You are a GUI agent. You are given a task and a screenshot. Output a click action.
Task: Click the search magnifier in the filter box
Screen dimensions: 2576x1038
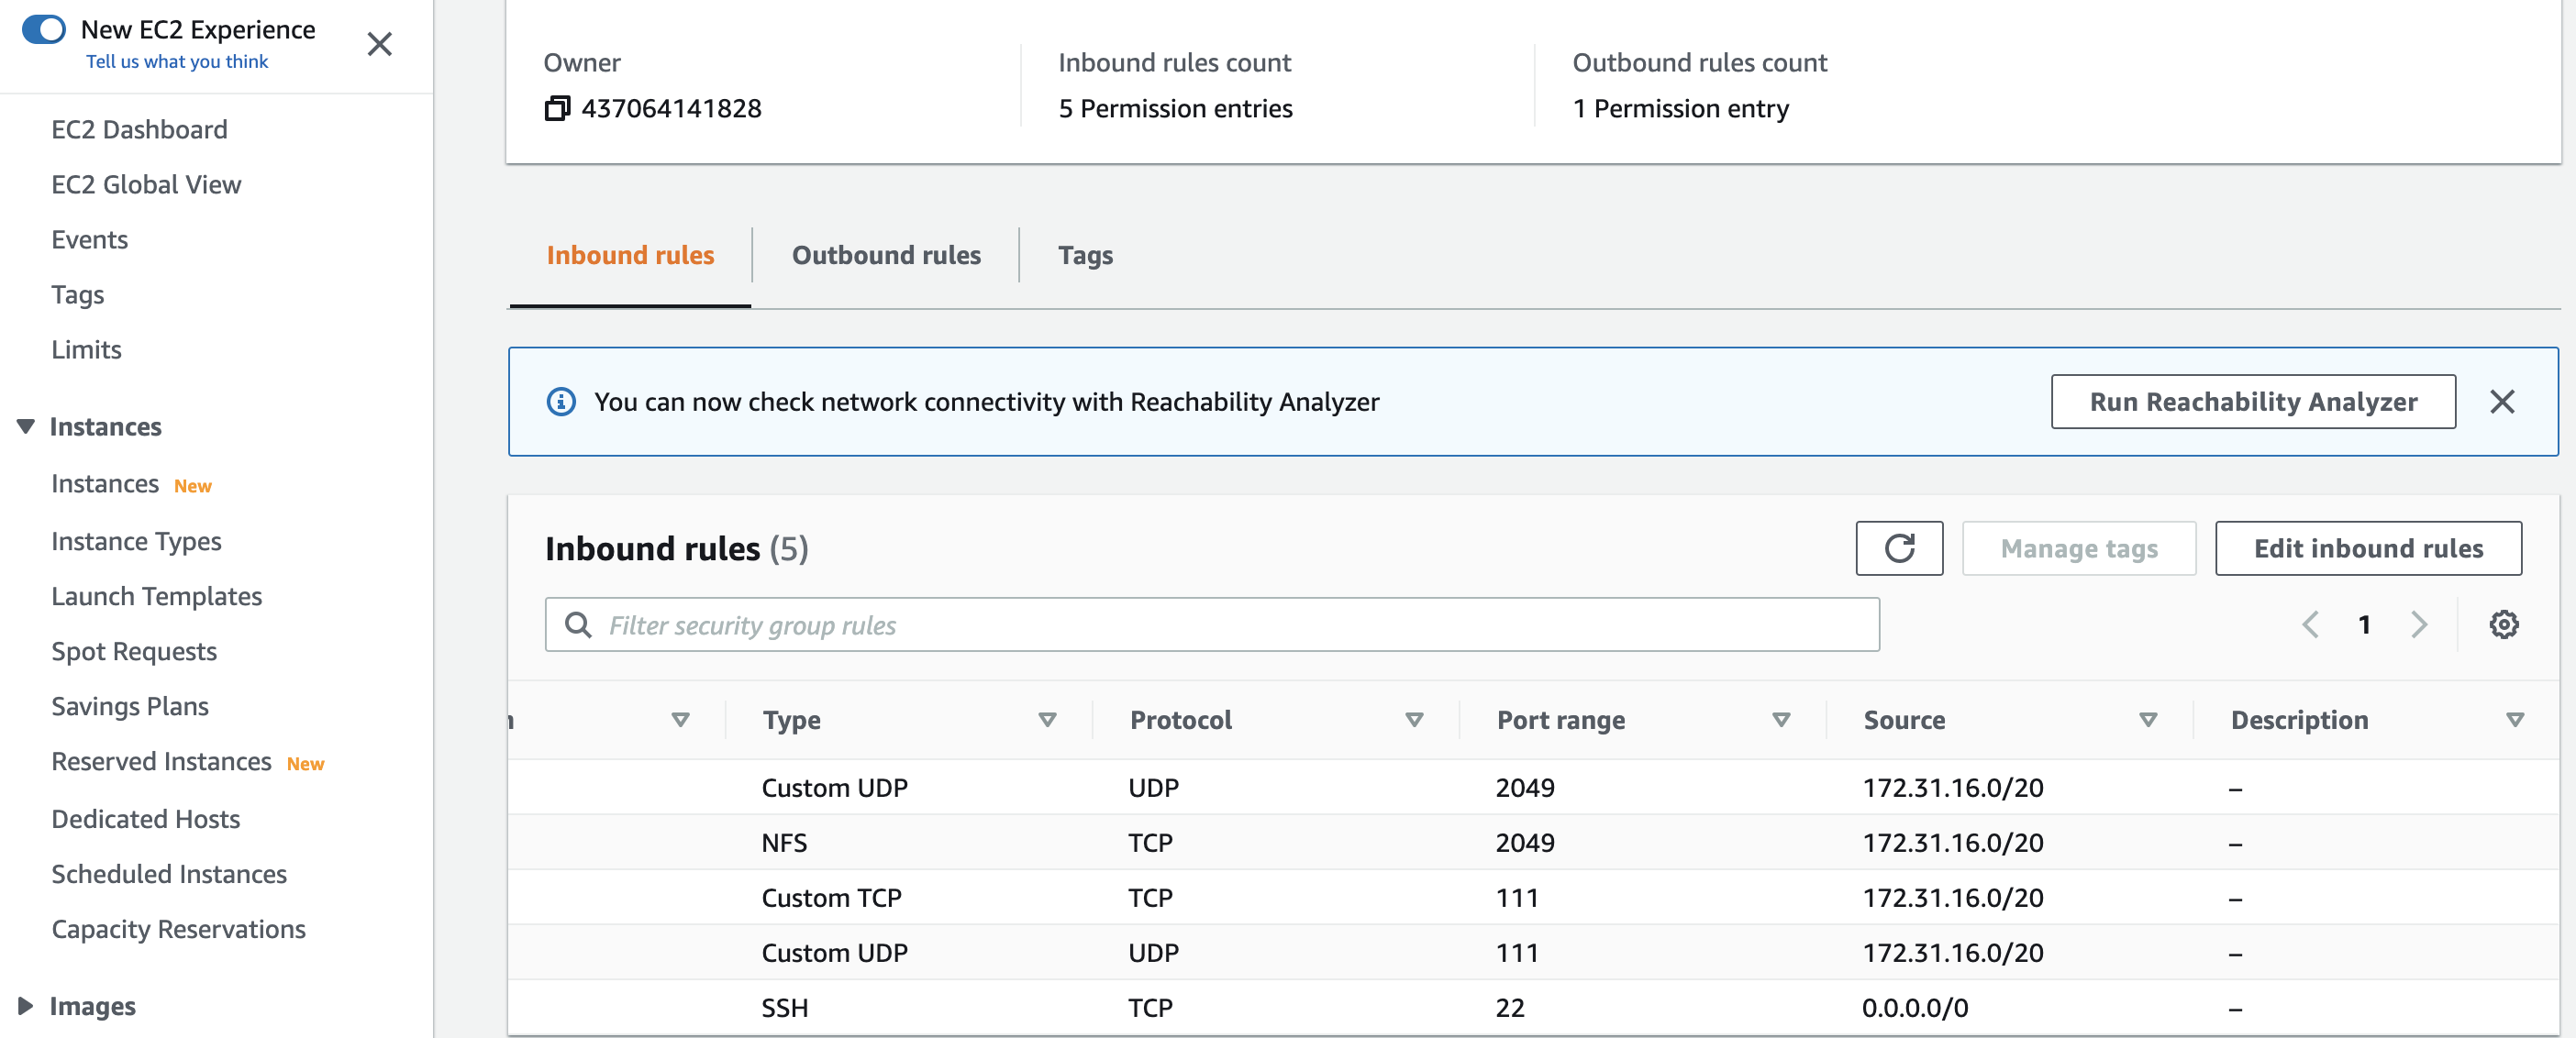coord(578,624)
